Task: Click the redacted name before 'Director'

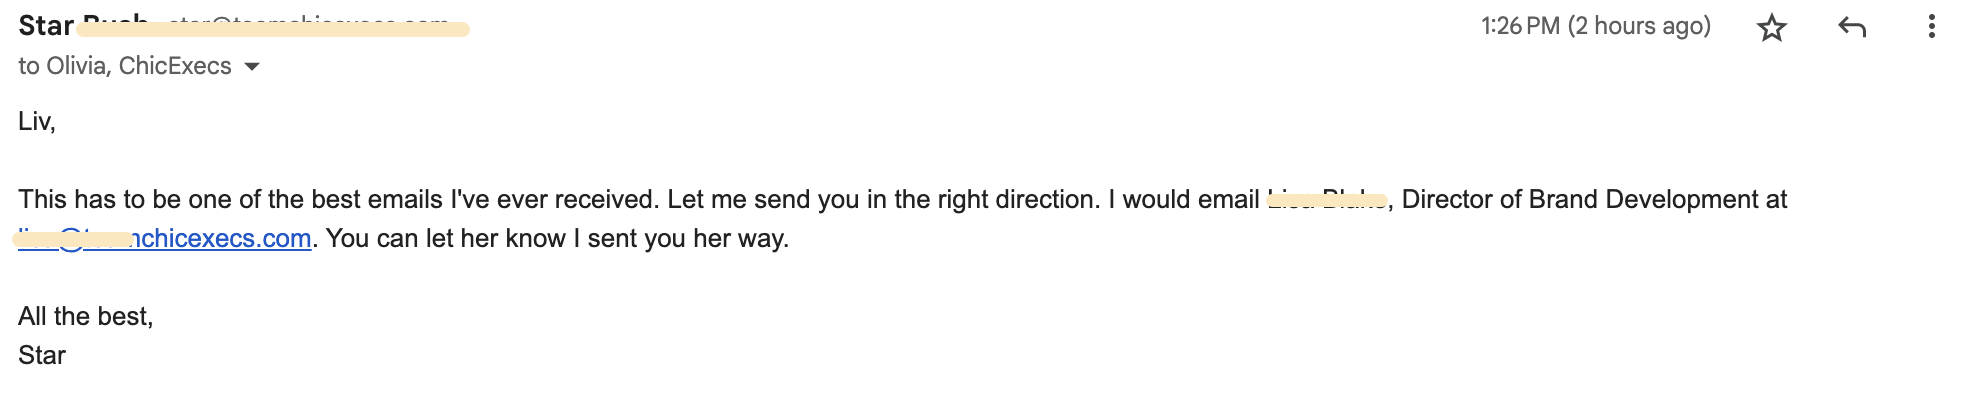Action: [1327, 199]
